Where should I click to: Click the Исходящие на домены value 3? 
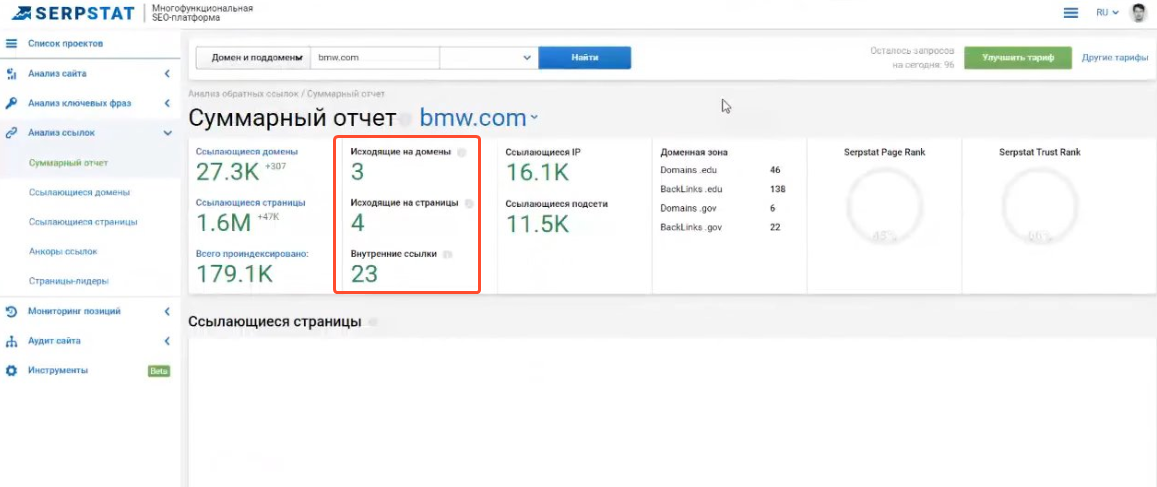pos(357,172)
